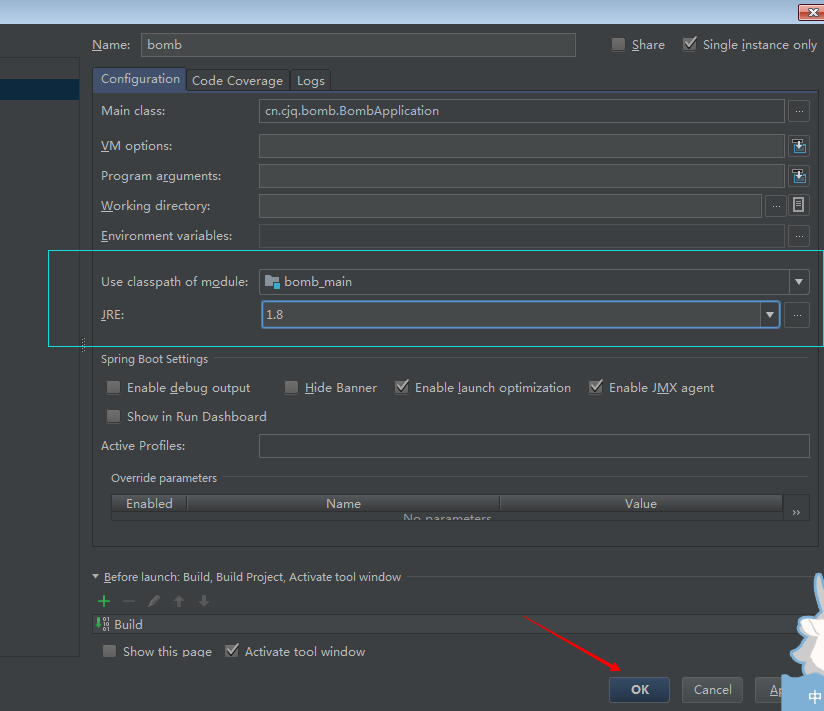824x711 pixels.
Task: Click the Environment variables field
Action: click(x=522, y=236)
